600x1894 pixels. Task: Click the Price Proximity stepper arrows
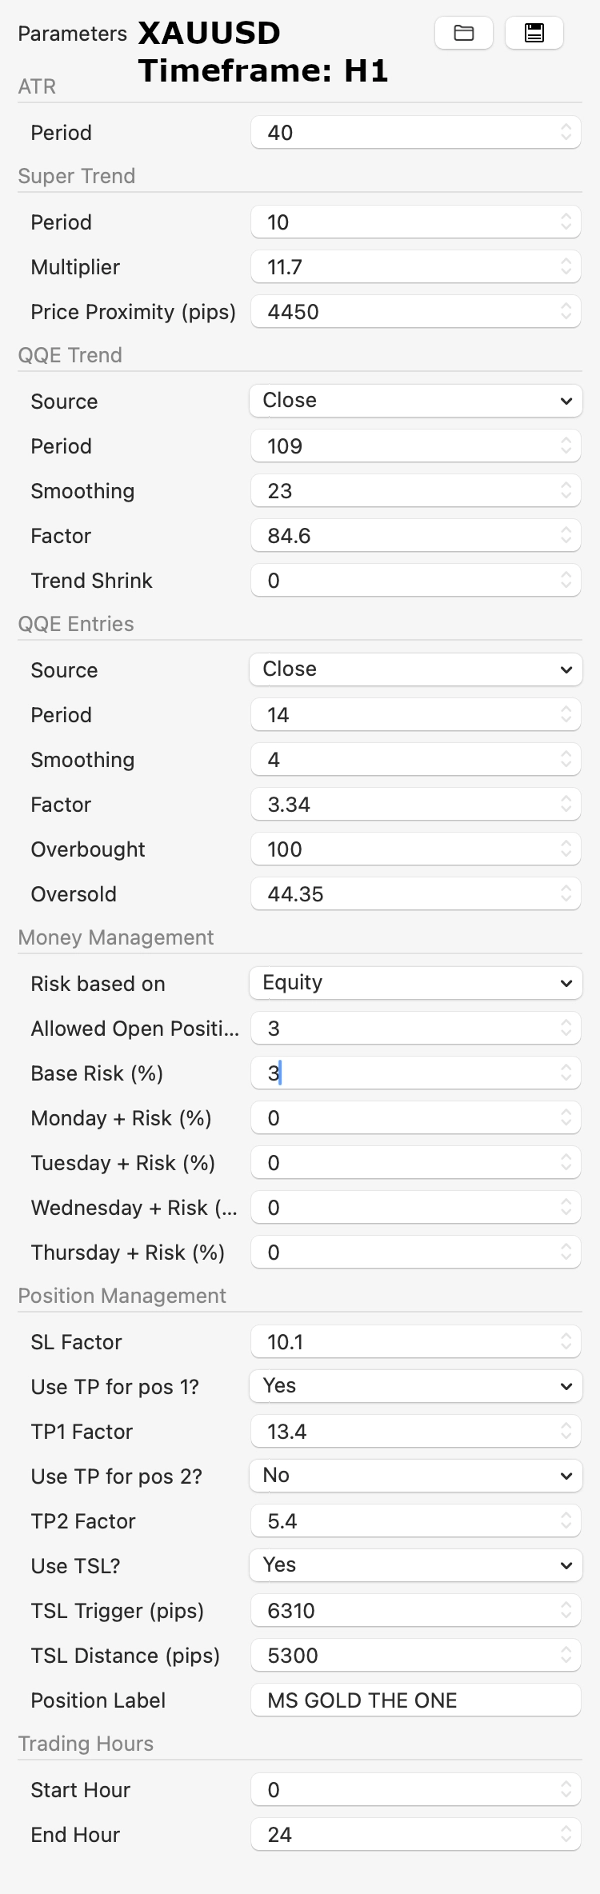click(x=566, y=312)
